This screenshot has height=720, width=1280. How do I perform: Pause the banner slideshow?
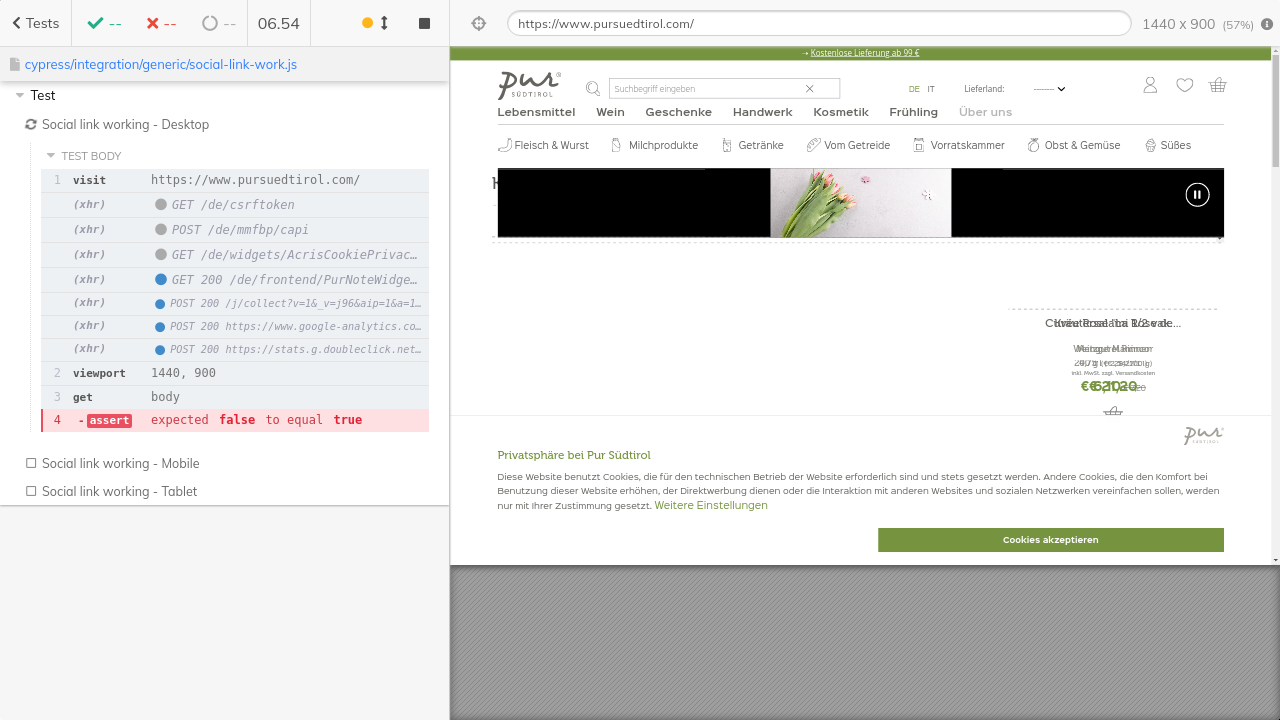coord(1197,195)
